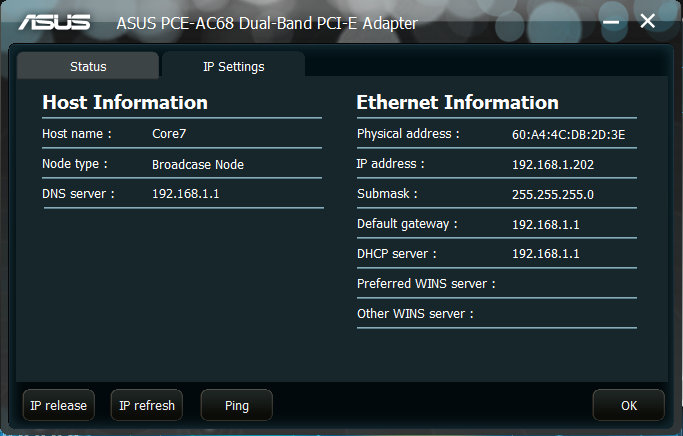Select the physical address 60:A4:4C:DB:2D:3E
Viewport: 683px width, 436px height.
pos(568,134)
